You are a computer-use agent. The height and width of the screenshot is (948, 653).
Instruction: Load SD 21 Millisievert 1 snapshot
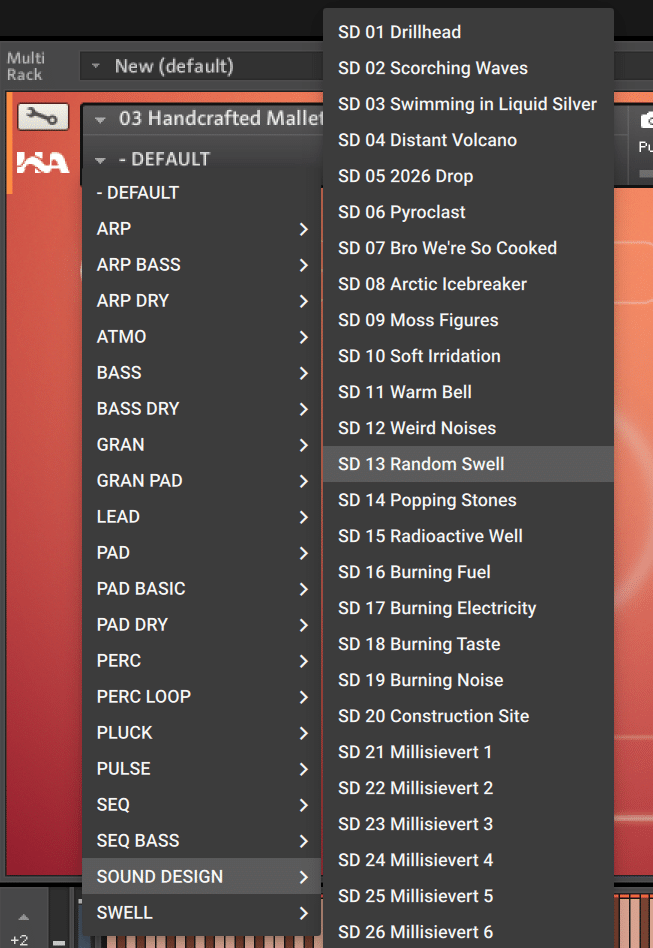tap(469, 752)
